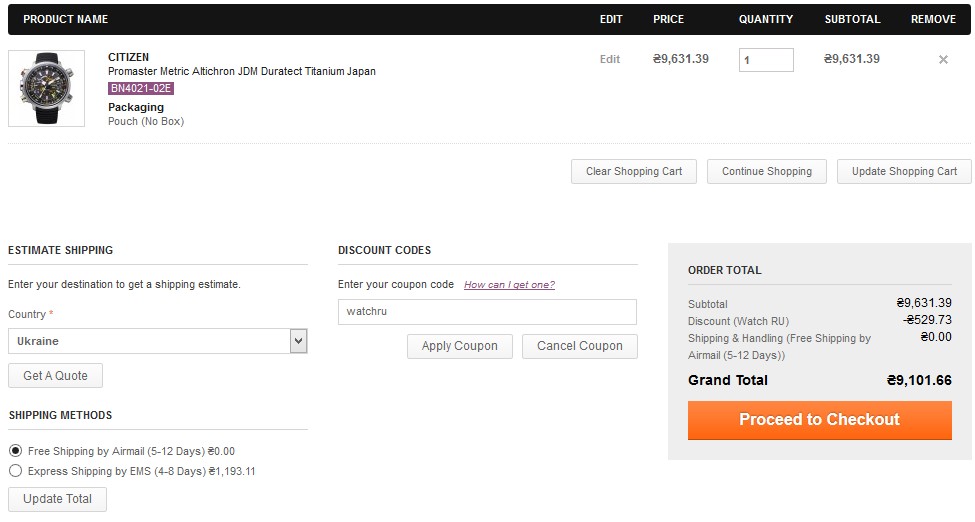Click the Get A Quote button
The width and height of the screenshot is (975, 522).
coord(55,376)
